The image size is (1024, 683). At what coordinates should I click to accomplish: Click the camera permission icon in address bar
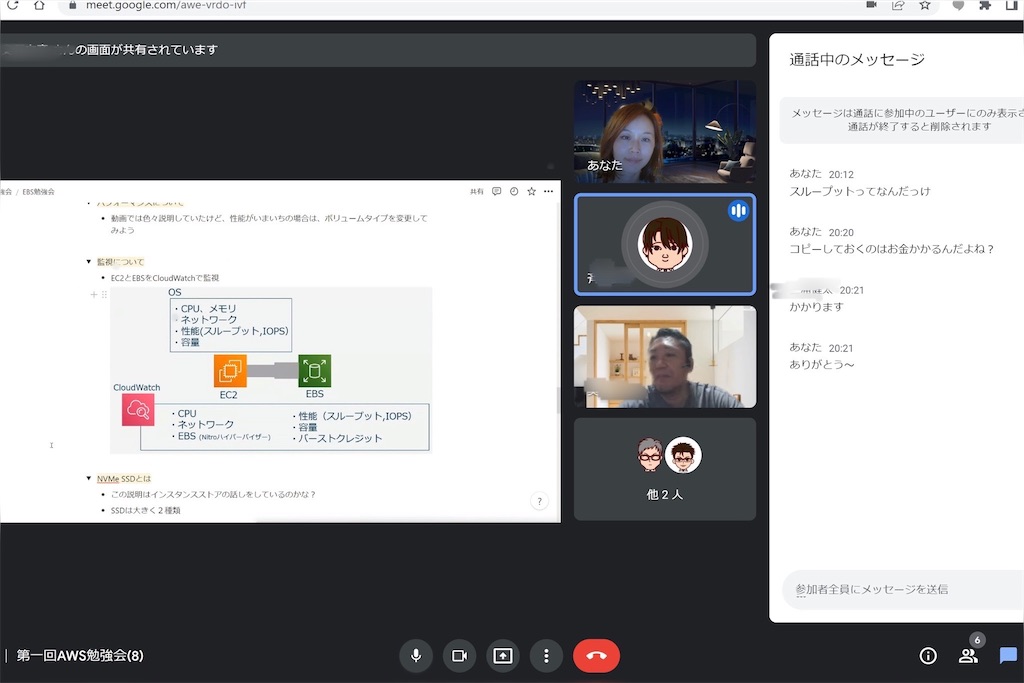[871, 5]
